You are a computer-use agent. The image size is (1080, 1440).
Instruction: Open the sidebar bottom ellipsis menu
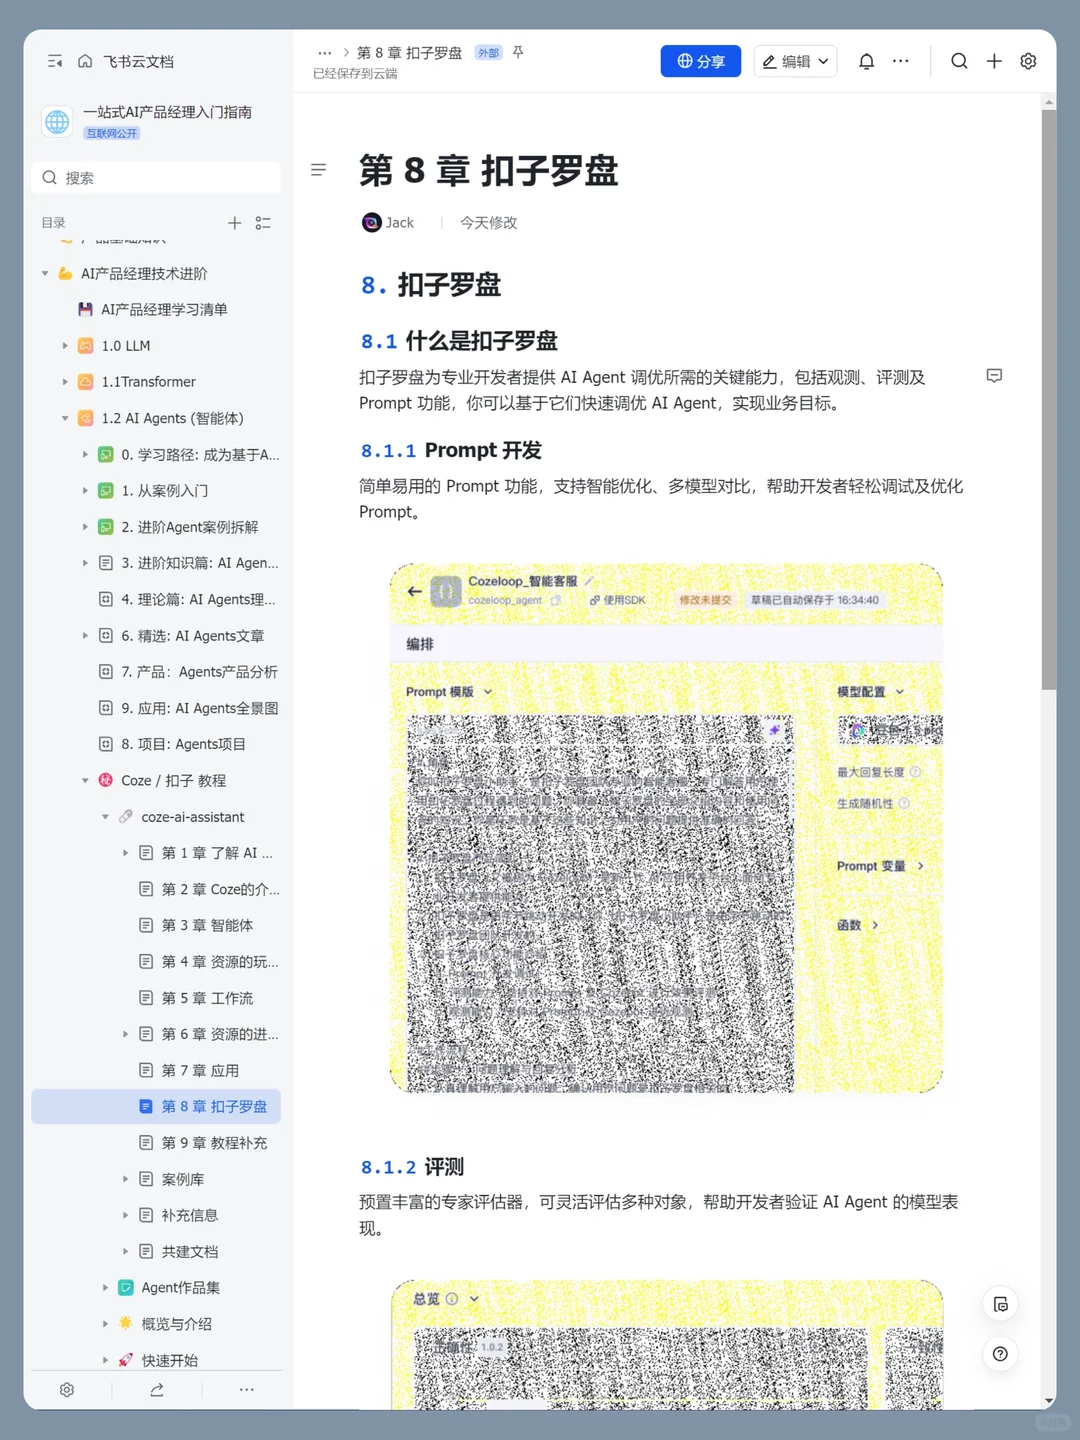247,1390
